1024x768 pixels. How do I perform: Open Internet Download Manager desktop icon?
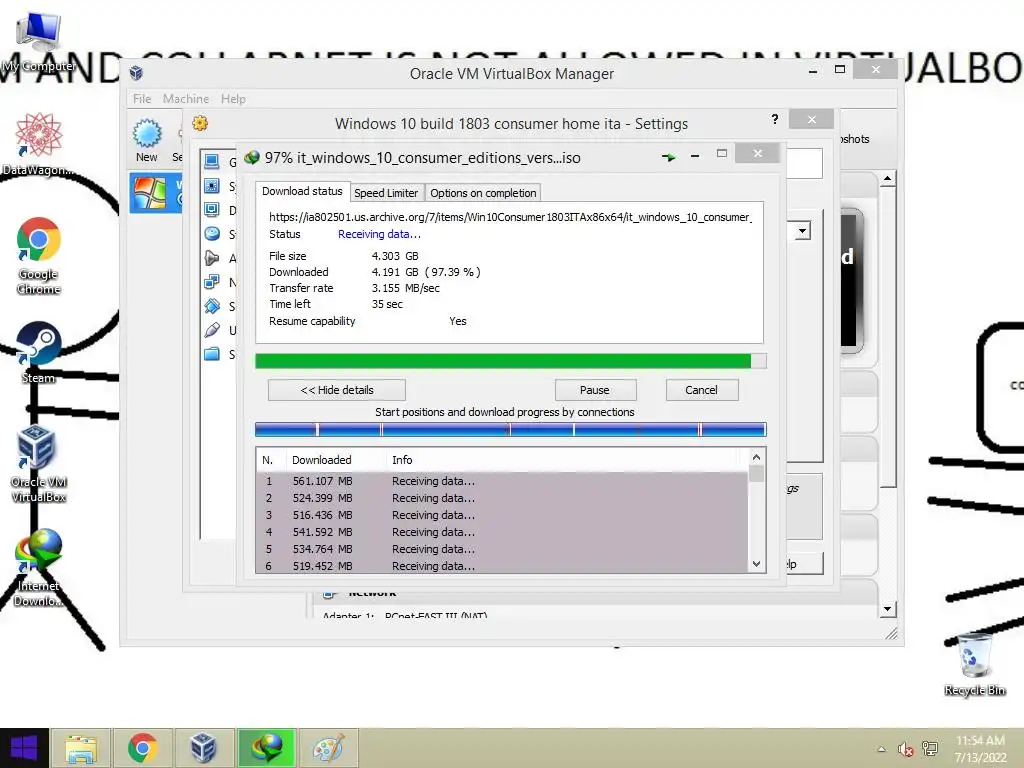tap(39, 567)
